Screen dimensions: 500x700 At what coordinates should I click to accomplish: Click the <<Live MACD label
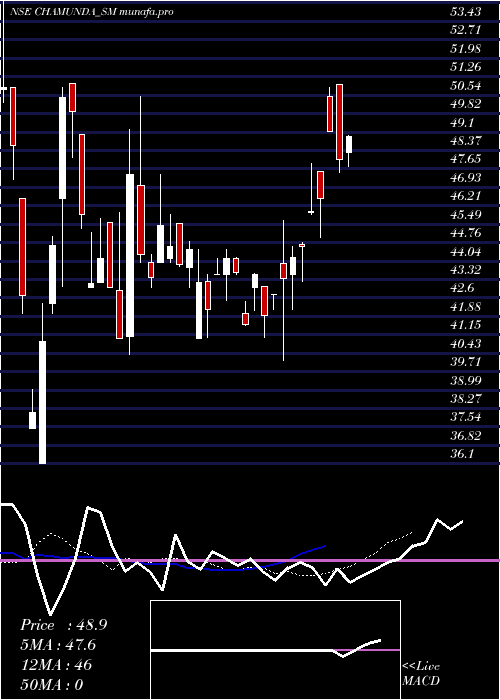pyautogui.click(x=421, y=674)
